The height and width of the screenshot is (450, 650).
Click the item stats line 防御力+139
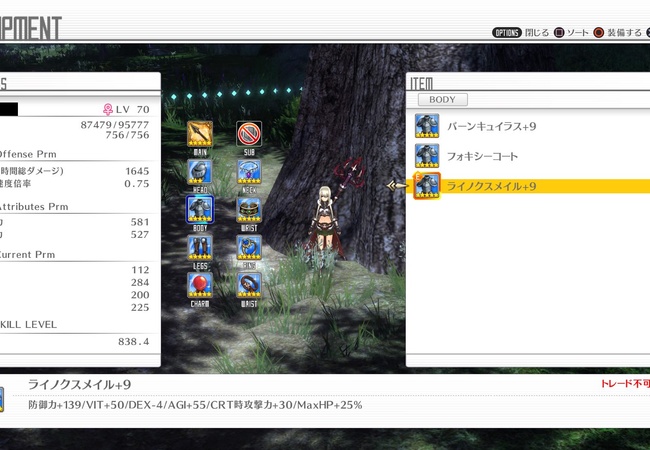(195, 405)
